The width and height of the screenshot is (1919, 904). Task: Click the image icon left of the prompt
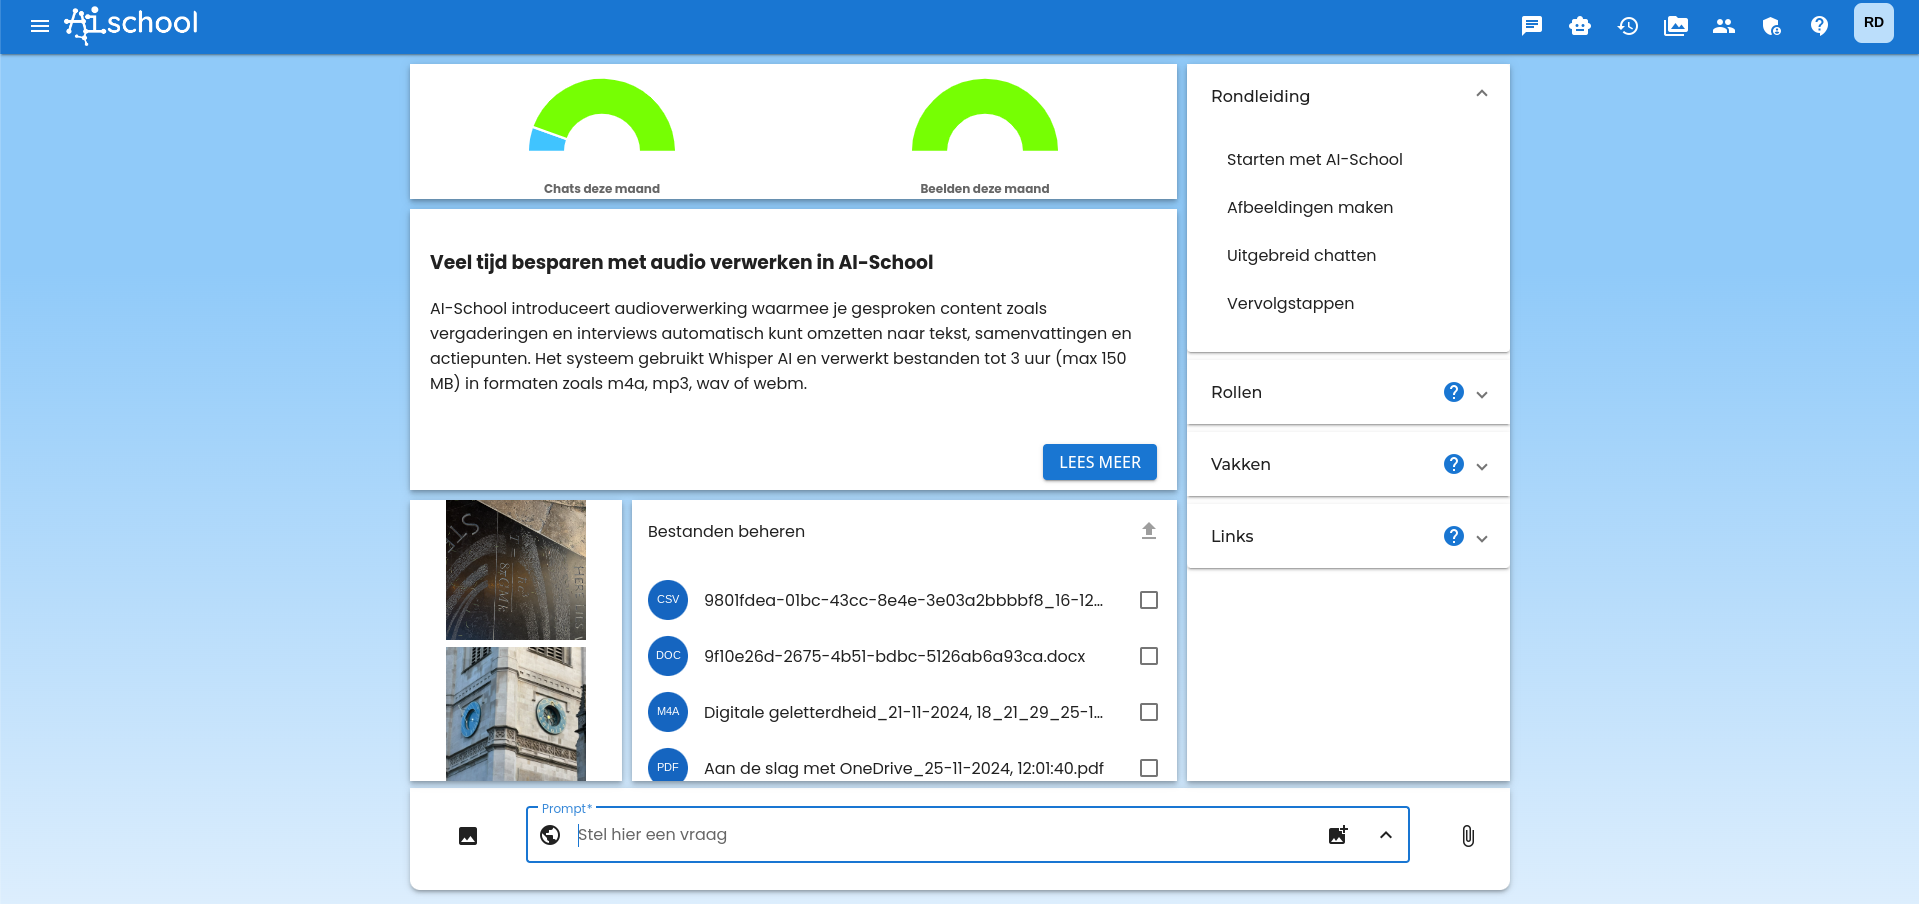click(468, 836)
